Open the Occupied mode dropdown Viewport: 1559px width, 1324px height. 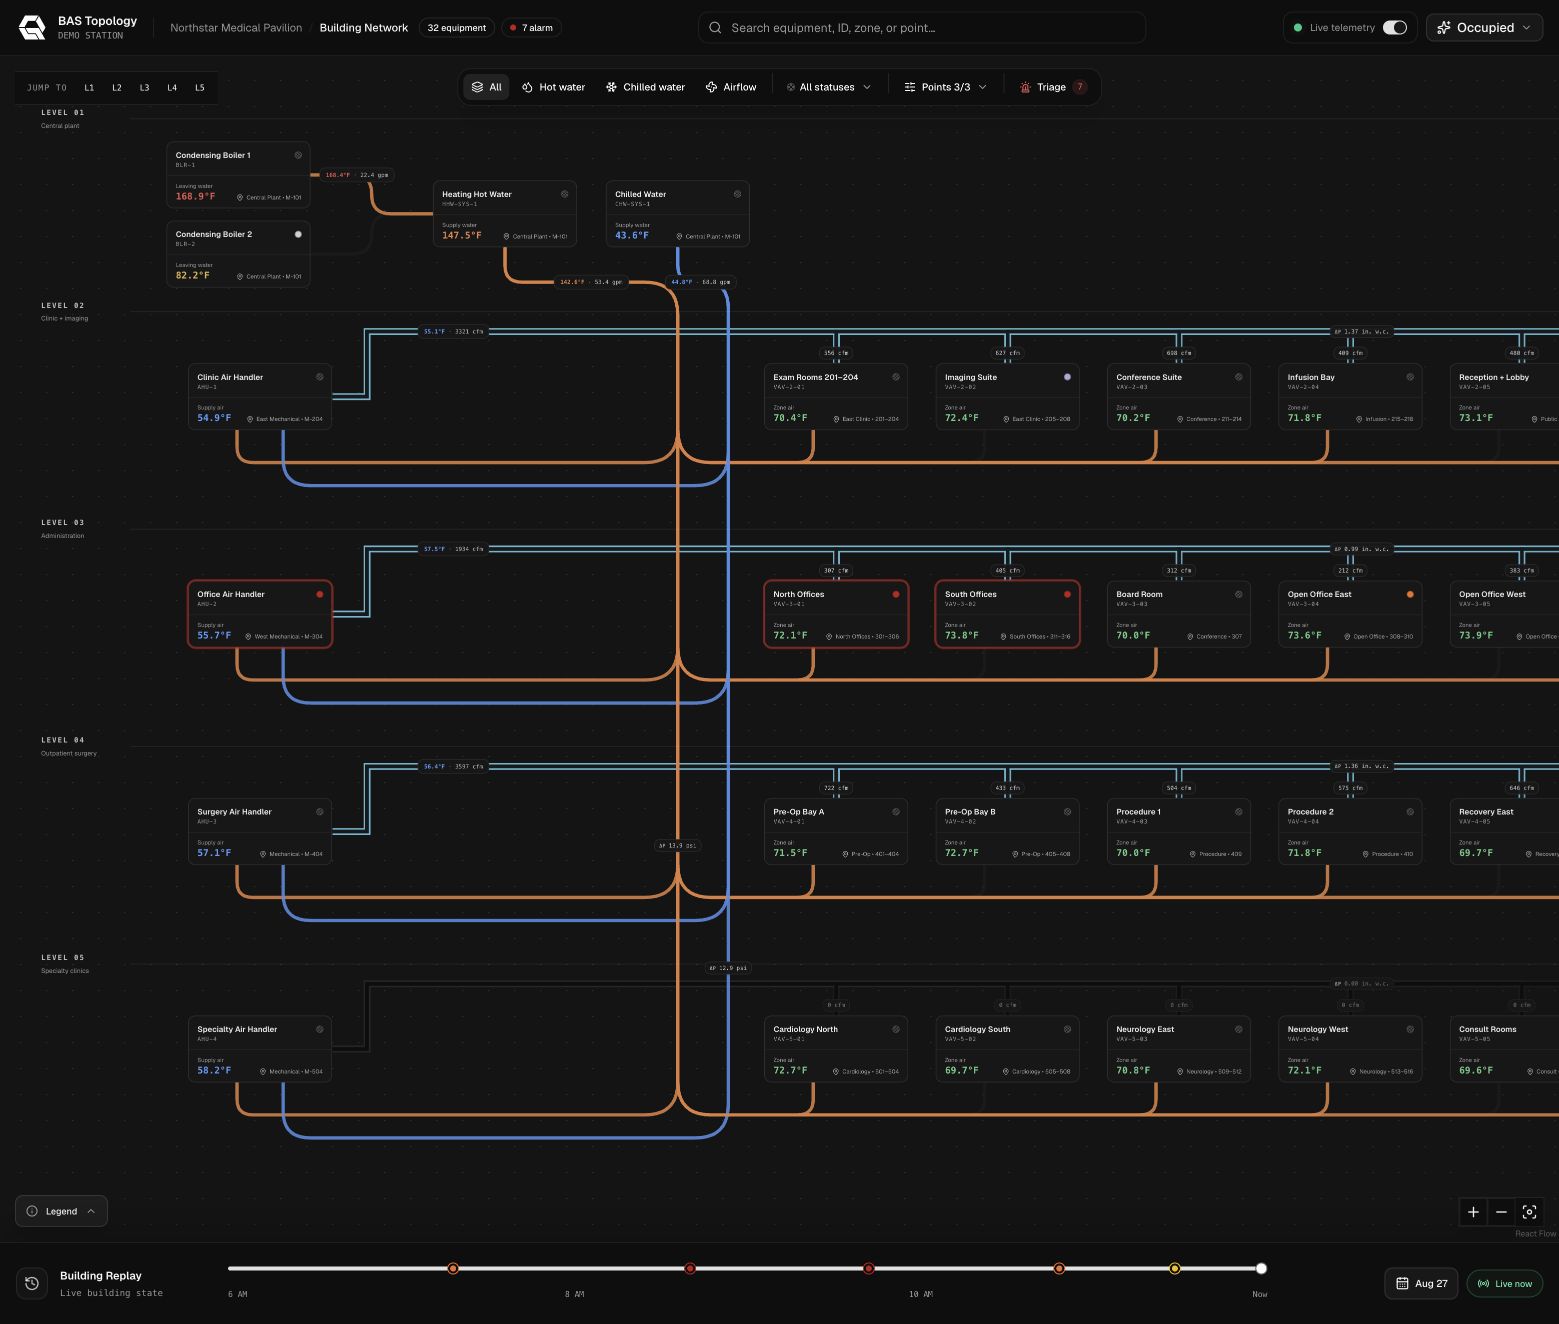click(1485, 28)
